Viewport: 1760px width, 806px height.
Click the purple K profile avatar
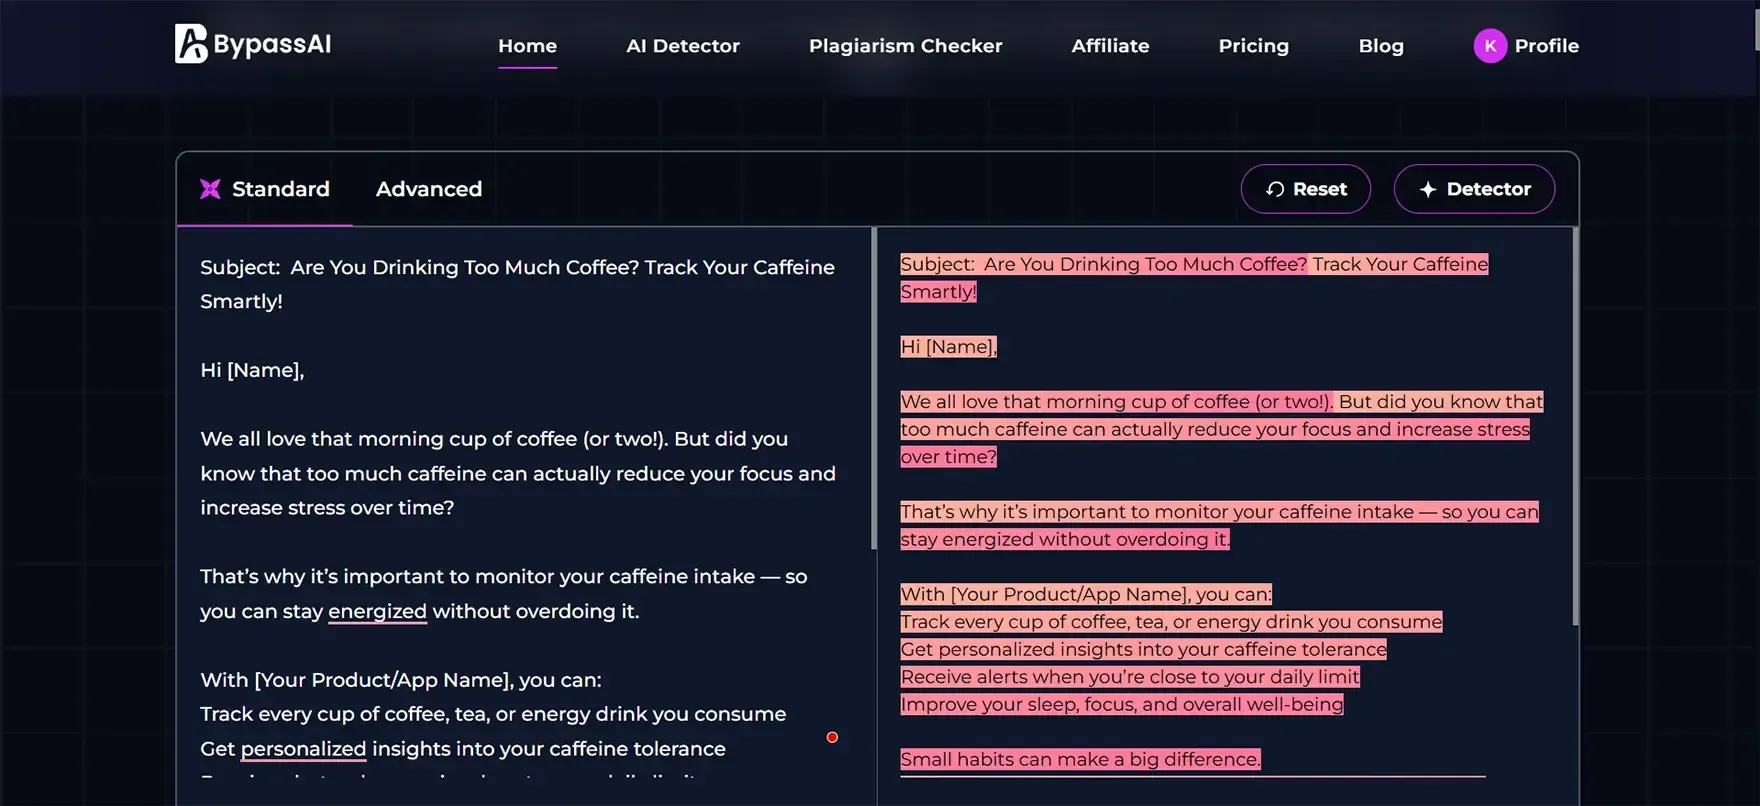1489,46
